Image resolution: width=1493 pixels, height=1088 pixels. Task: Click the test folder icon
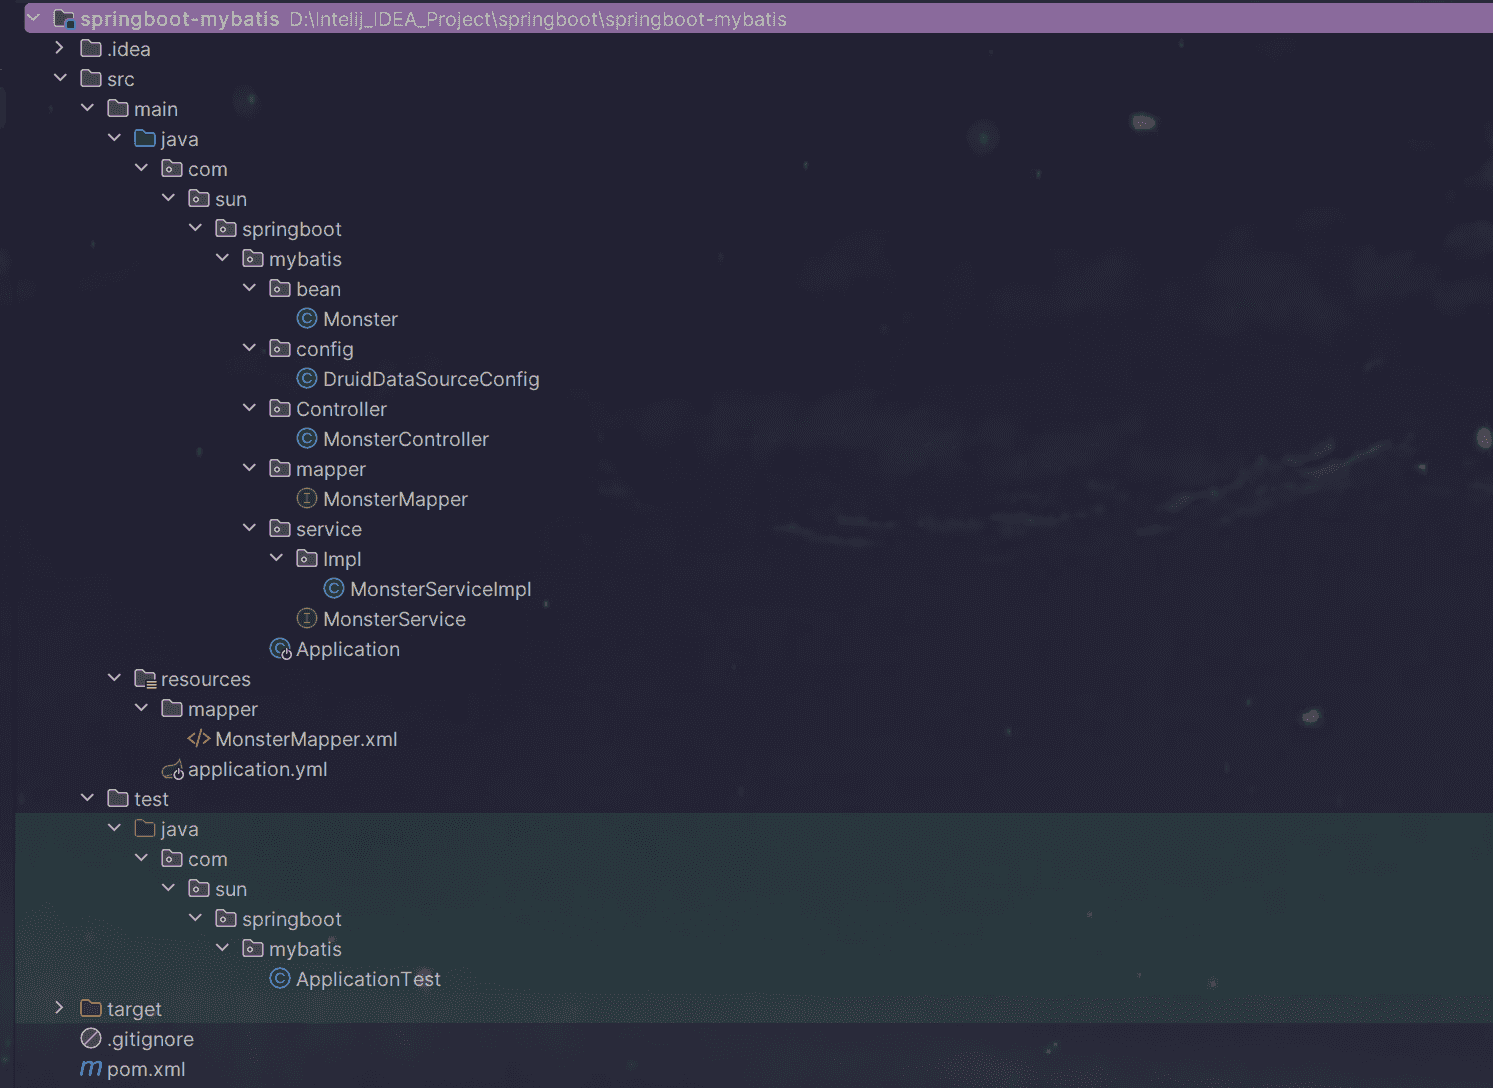coord(118,799)
